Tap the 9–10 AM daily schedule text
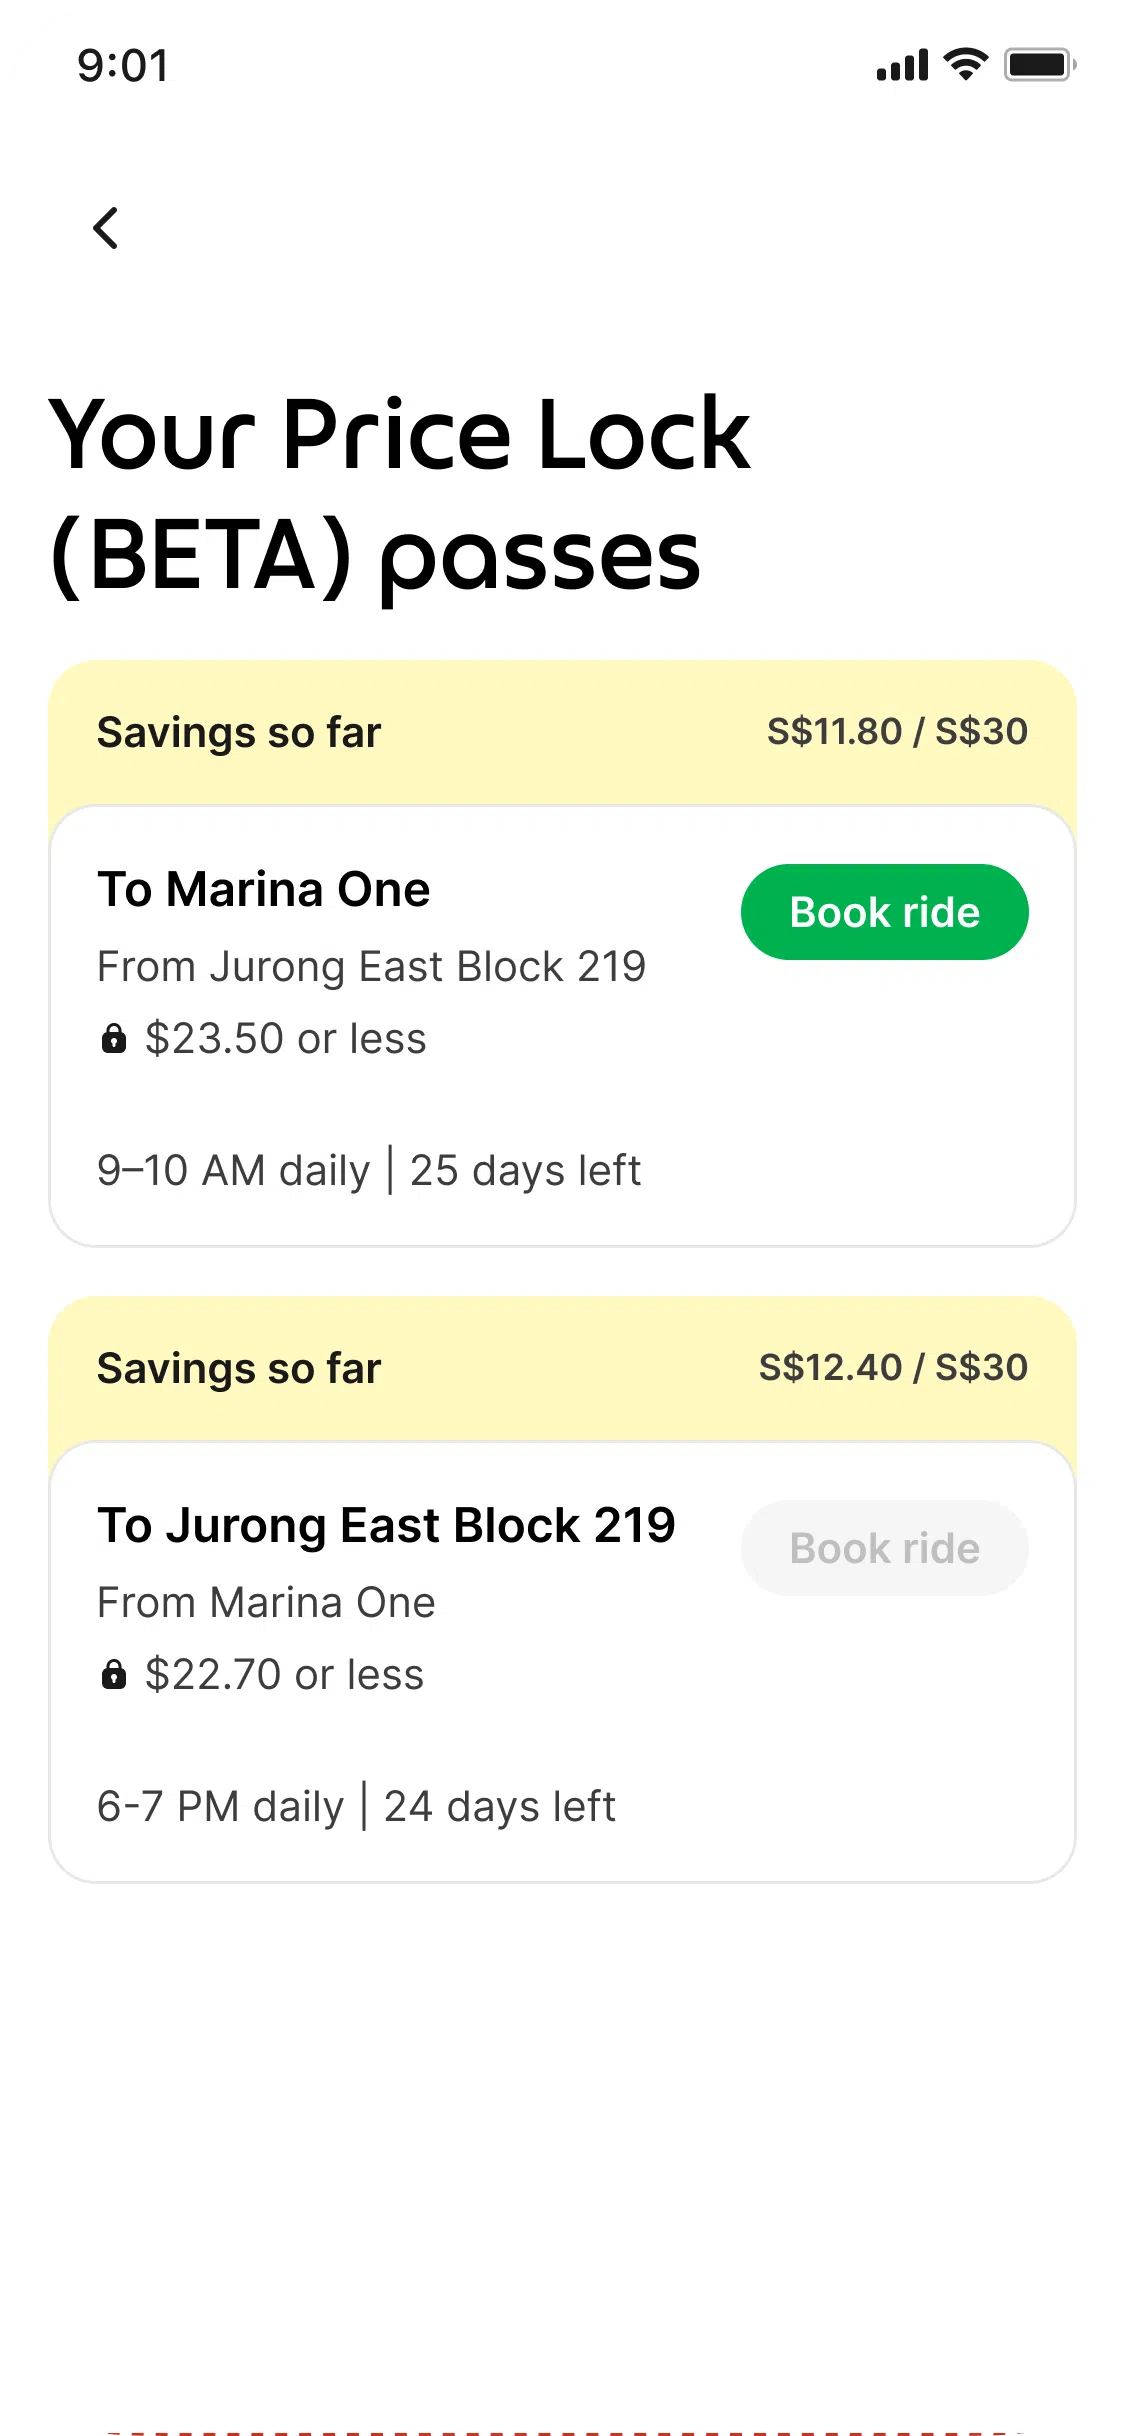The height and width of the screenshot is (2436, 1125). (x=234, y=1171)
